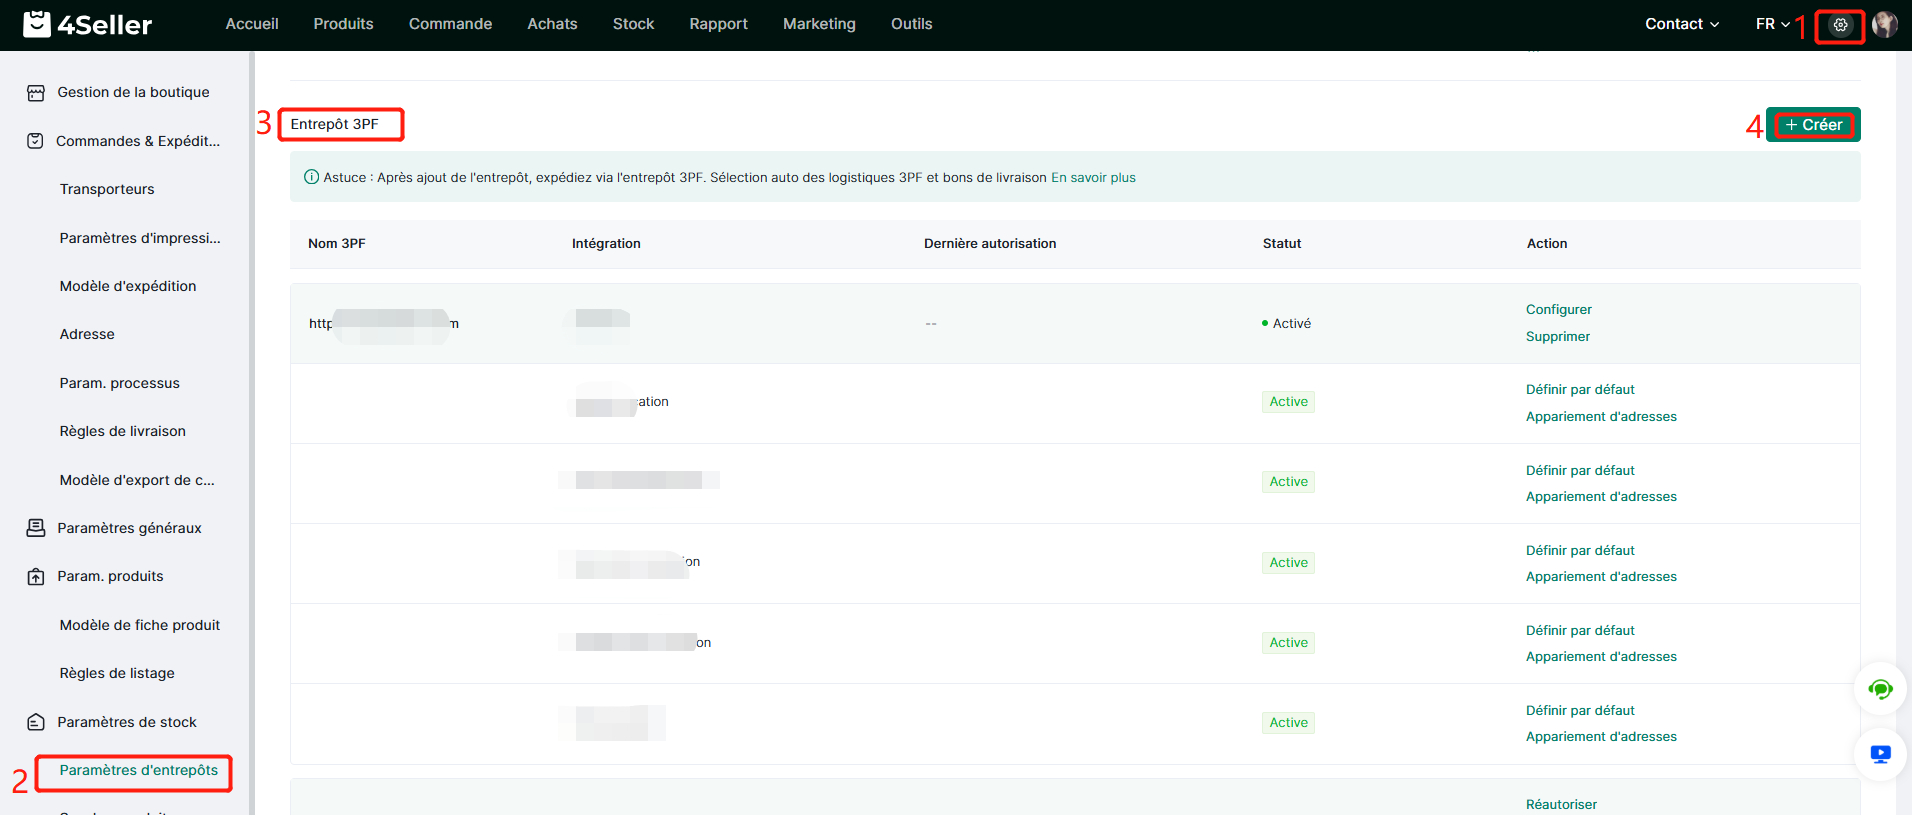
Task: Open Modèle d'expédition in the sidebar
Action: tap(128, 286)
